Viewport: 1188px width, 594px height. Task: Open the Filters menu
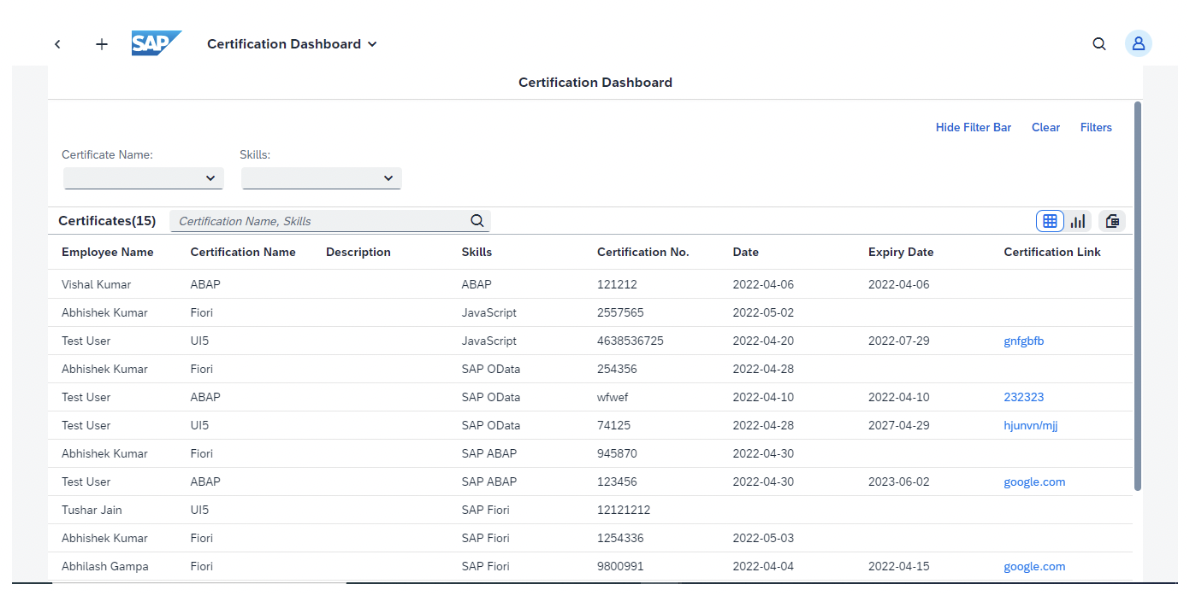(x=1096, y=127)
